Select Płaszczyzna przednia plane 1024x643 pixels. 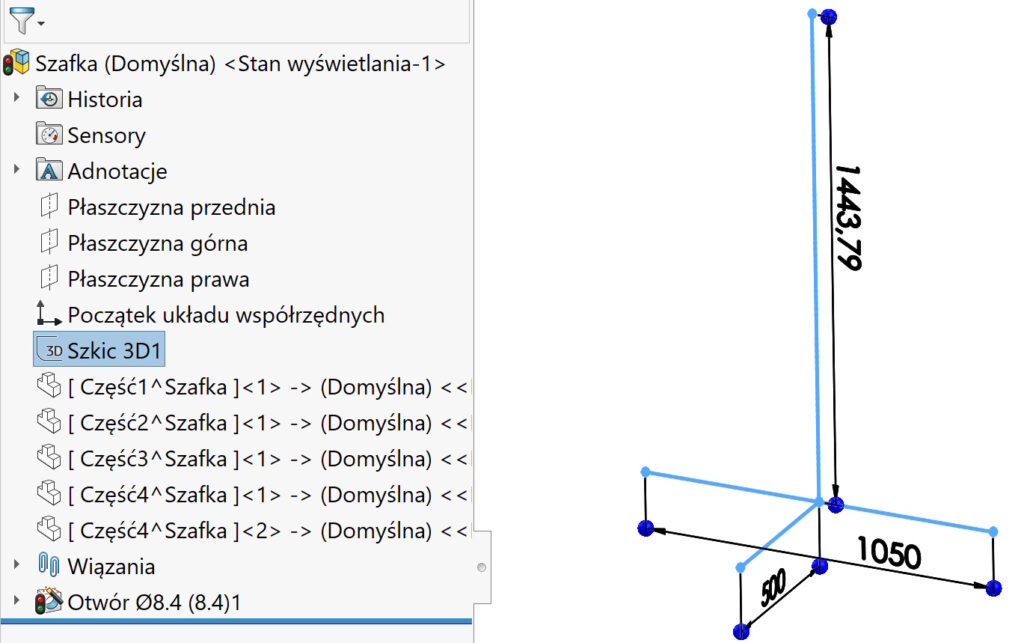[x=171, y=207]
